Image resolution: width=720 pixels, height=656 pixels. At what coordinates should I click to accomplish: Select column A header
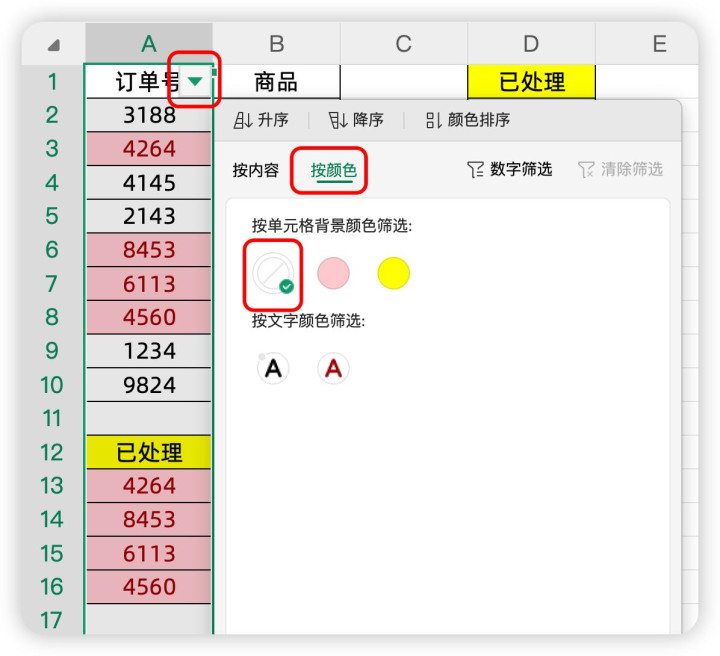(x=149, y=44)
